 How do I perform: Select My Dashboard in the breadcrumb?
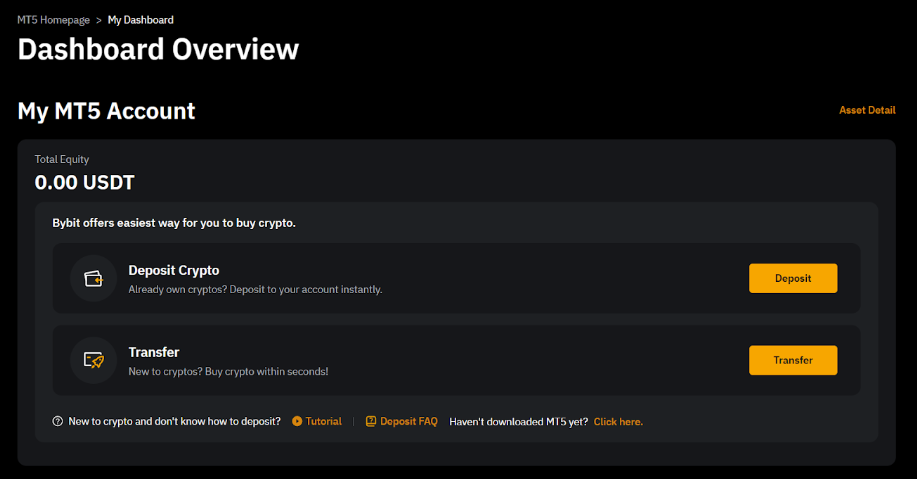pyautogui.click(x=140, y=20)
